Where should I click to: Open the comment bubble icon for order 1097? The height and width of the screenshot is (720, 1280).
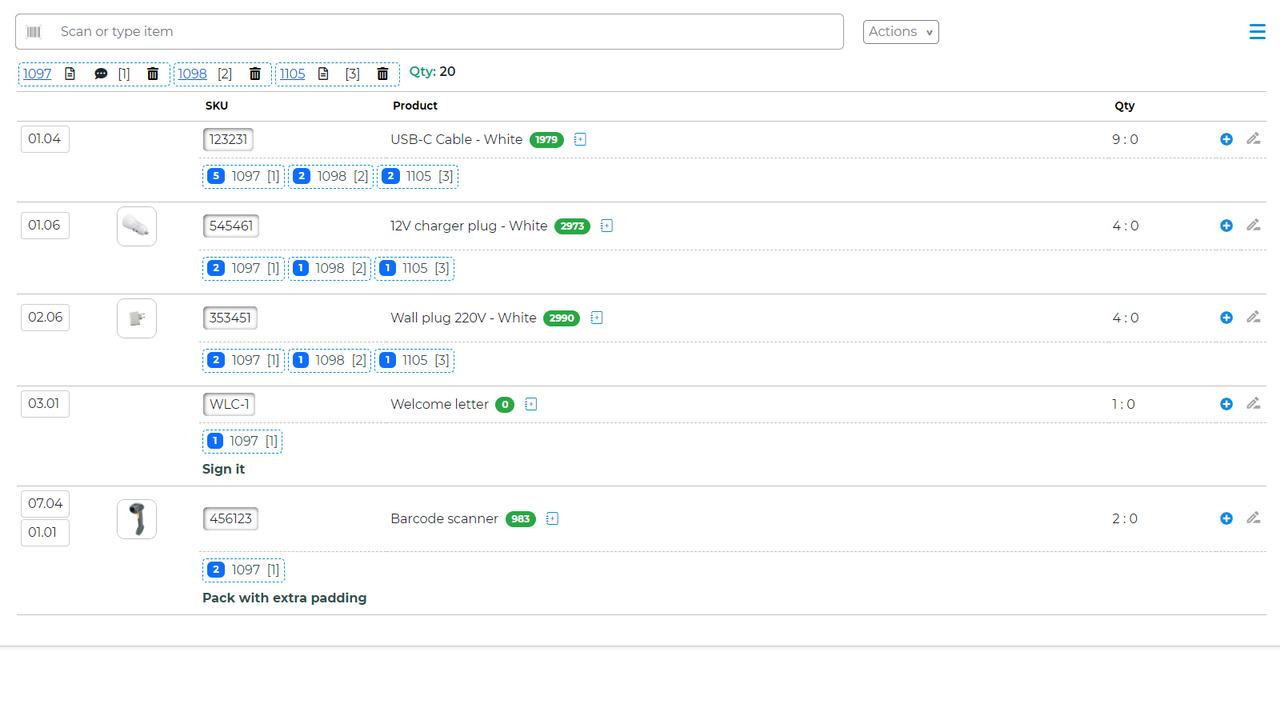tap(101, 74)
